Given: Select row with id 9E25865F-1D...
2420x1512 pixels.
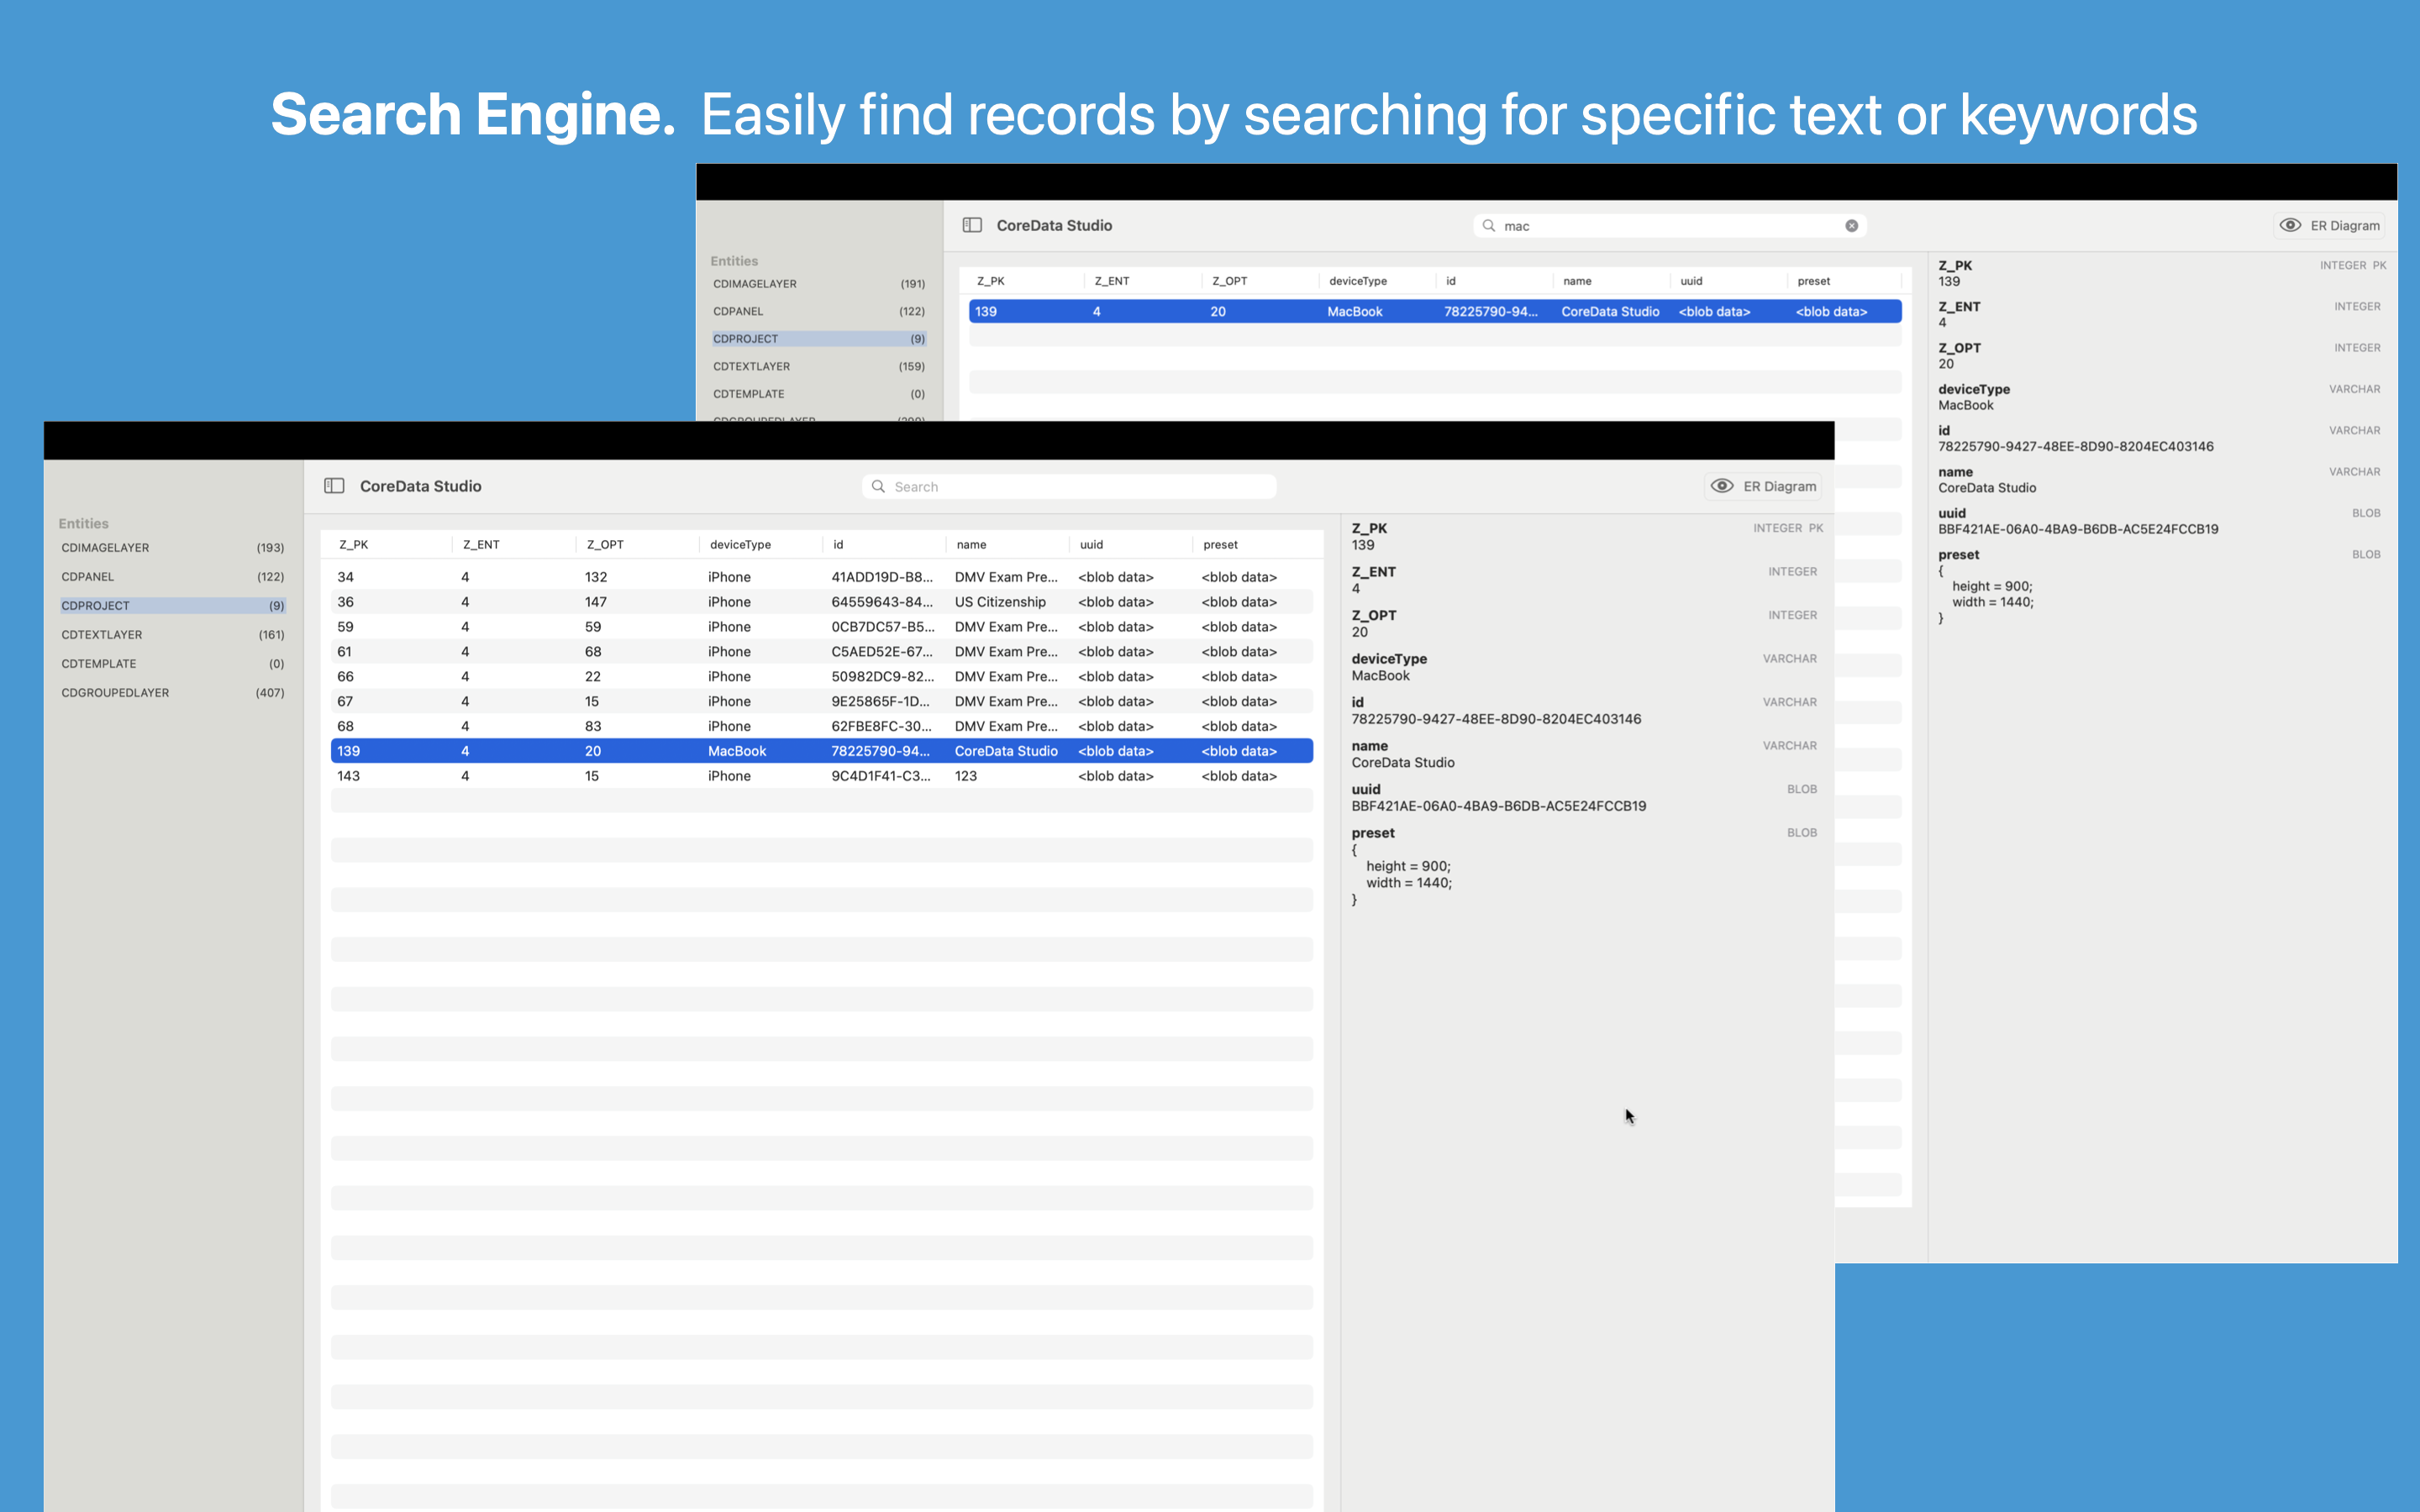Looking at the screenshot, I should 821,702.
